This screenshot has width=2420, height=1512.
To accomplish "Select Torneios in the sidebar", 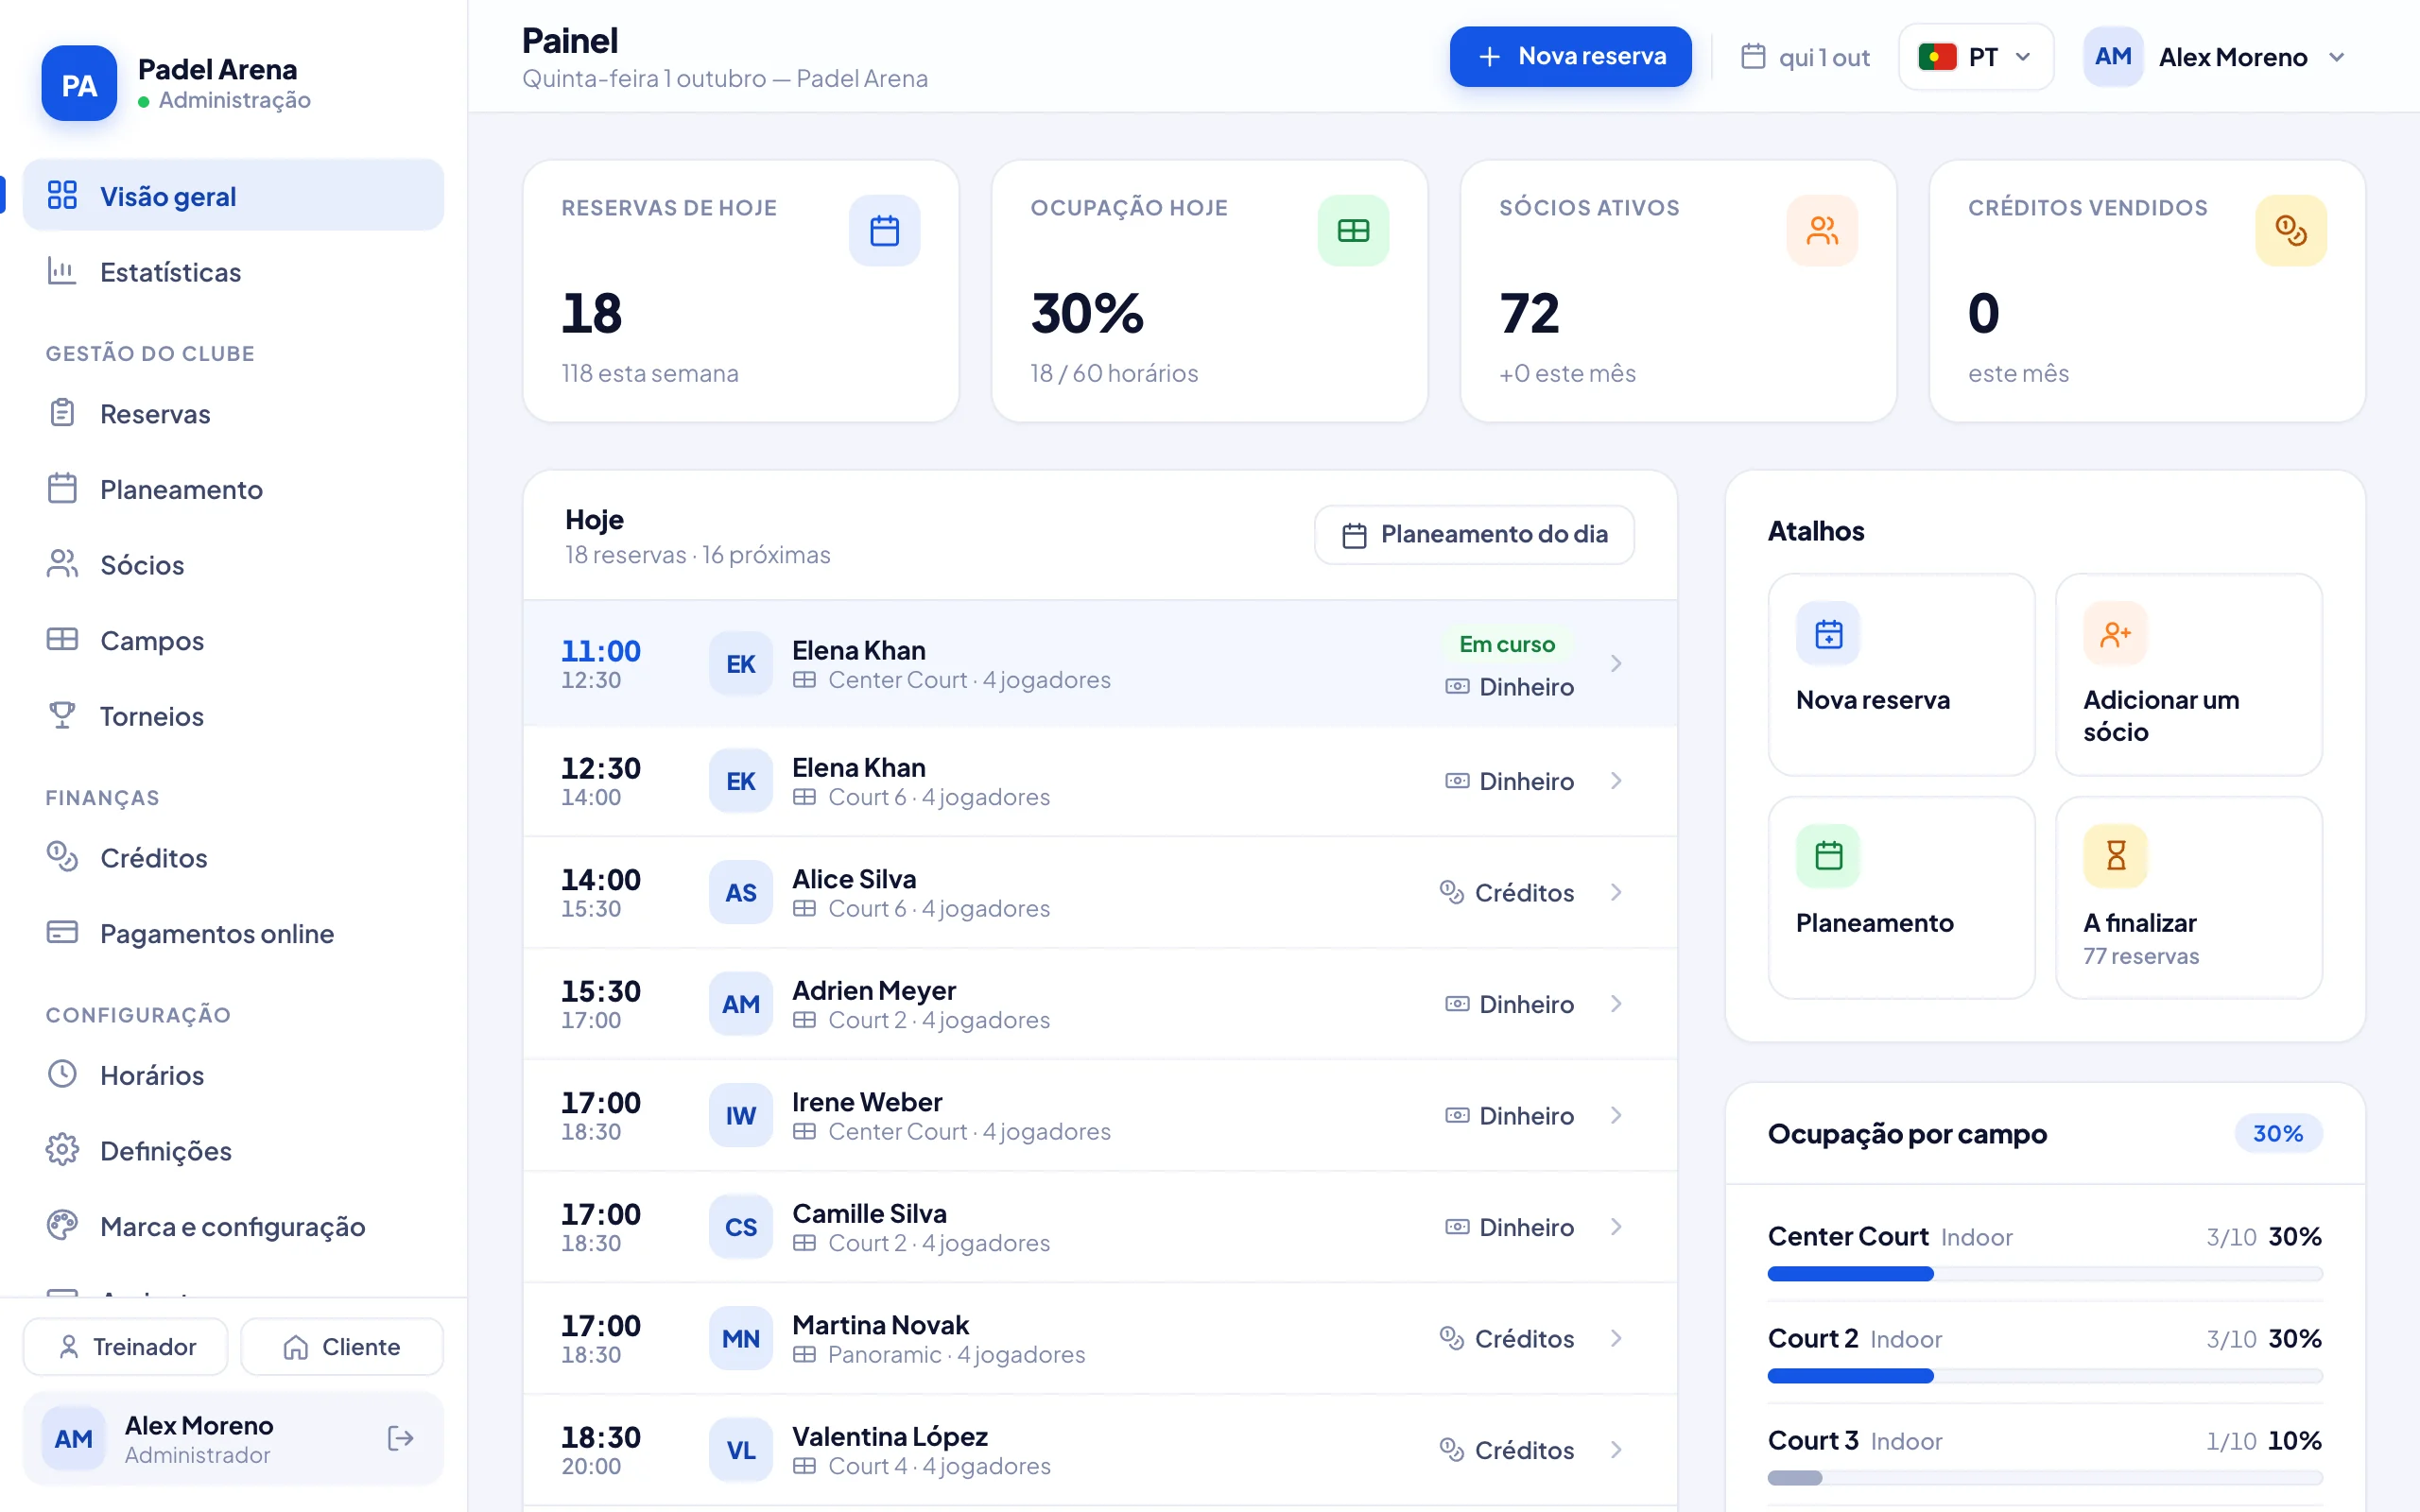I will coord(233,715).
